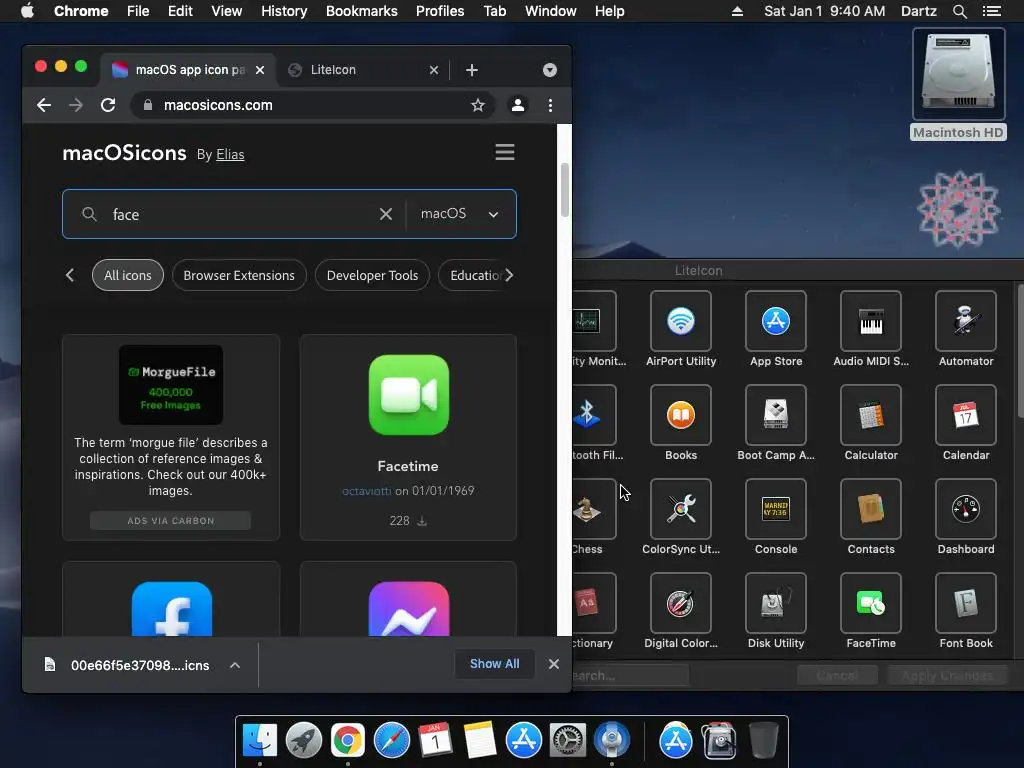This screenshot has height=768, width=1024.
Task: Open Finder from the Dock
Action: [260, 740]
